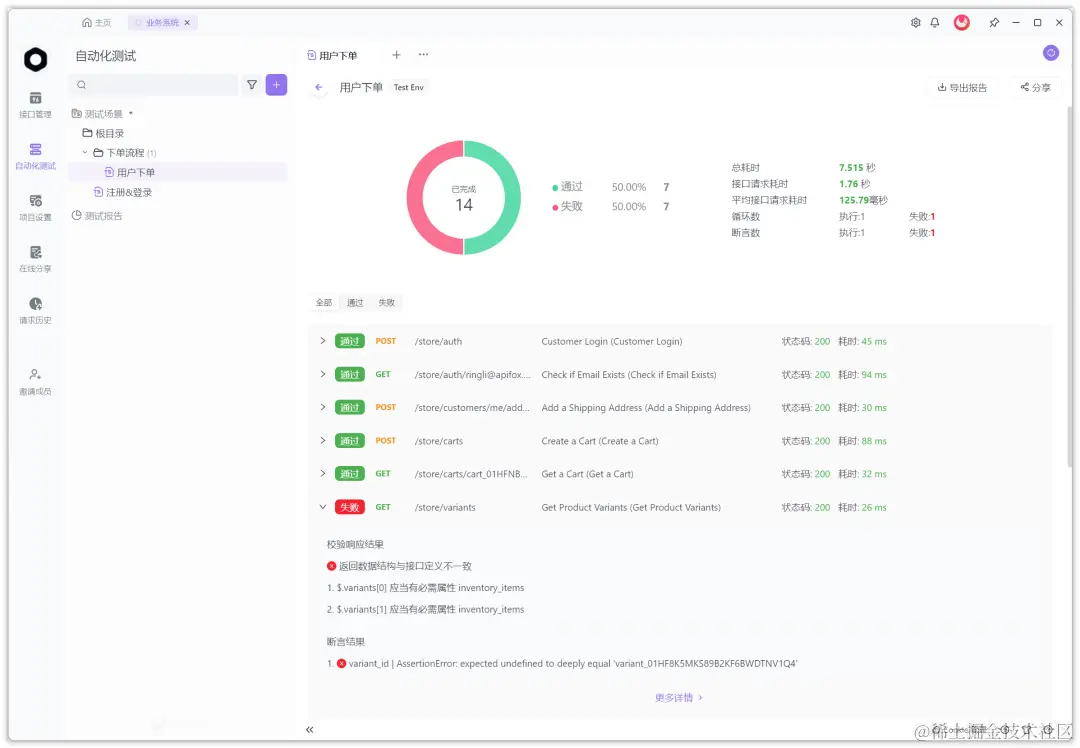Click the red user avatar
This screenshot has width=1080, height=748.
[x=962, y=23]
